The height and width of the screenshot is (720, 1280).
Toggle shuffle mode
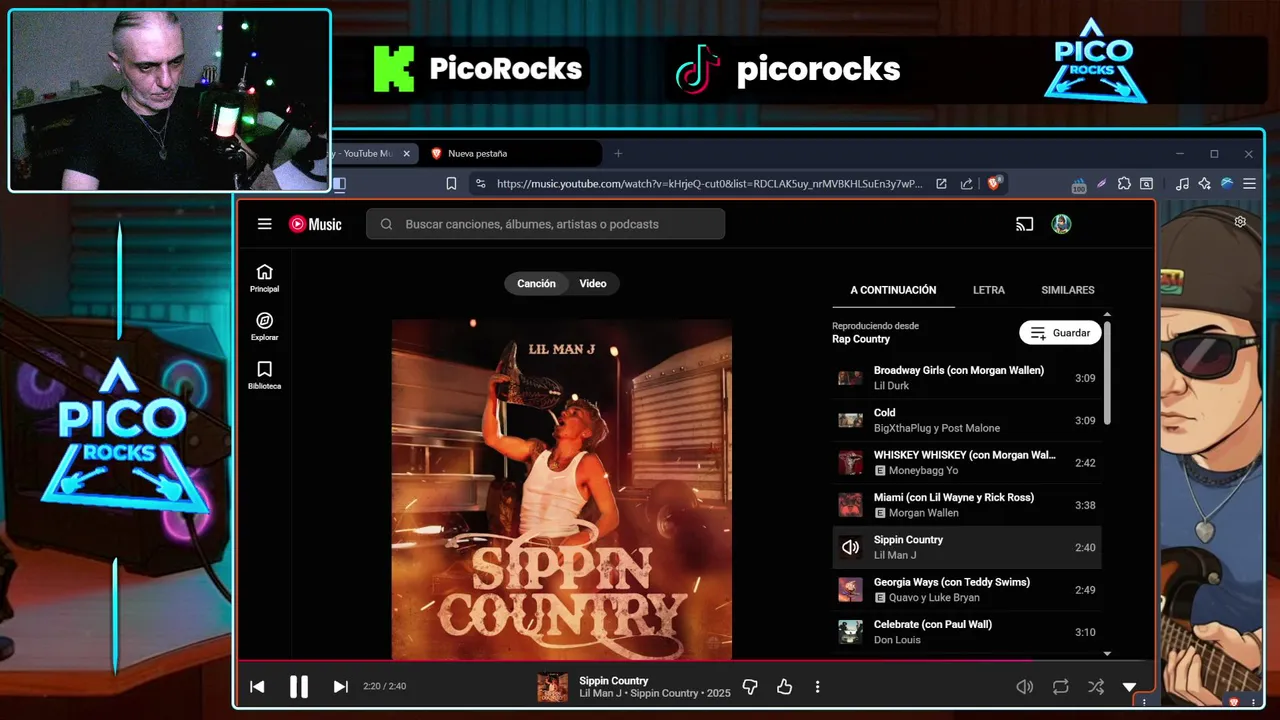click(1096, 687)
